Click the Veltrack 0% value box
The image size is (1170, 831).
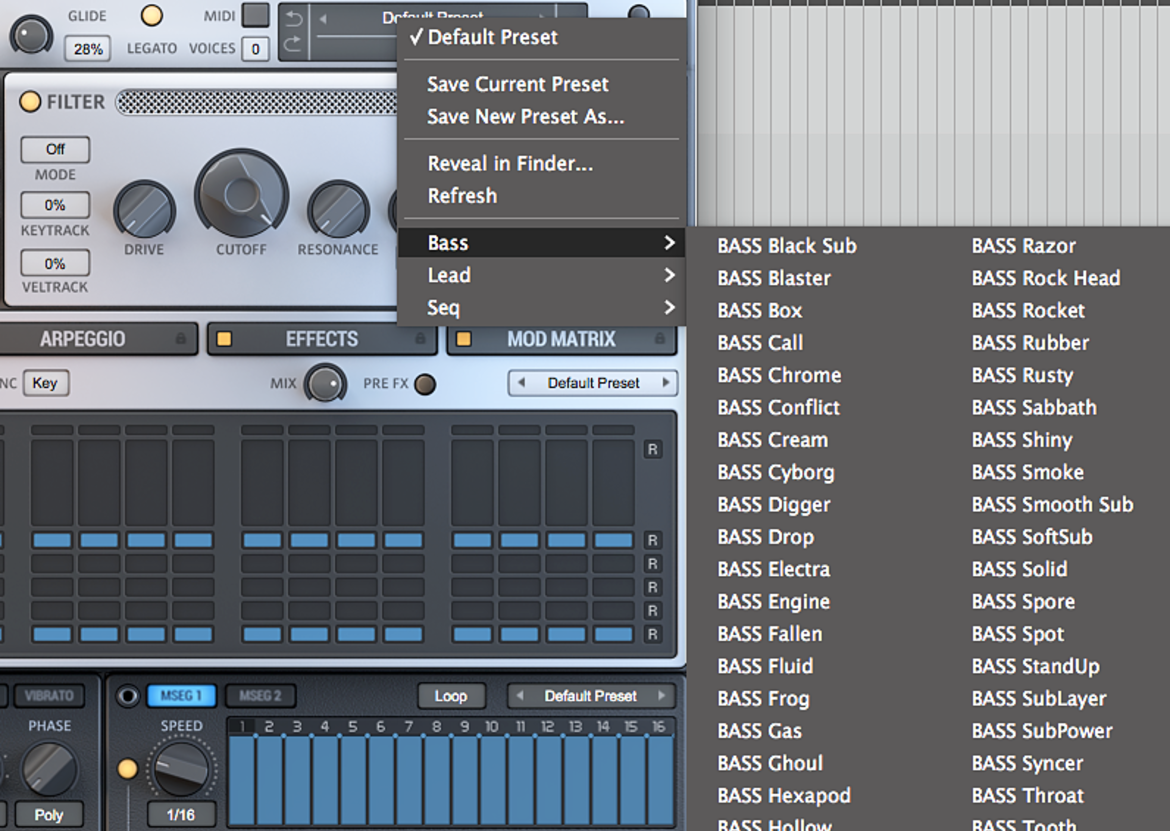pos(55,263)
